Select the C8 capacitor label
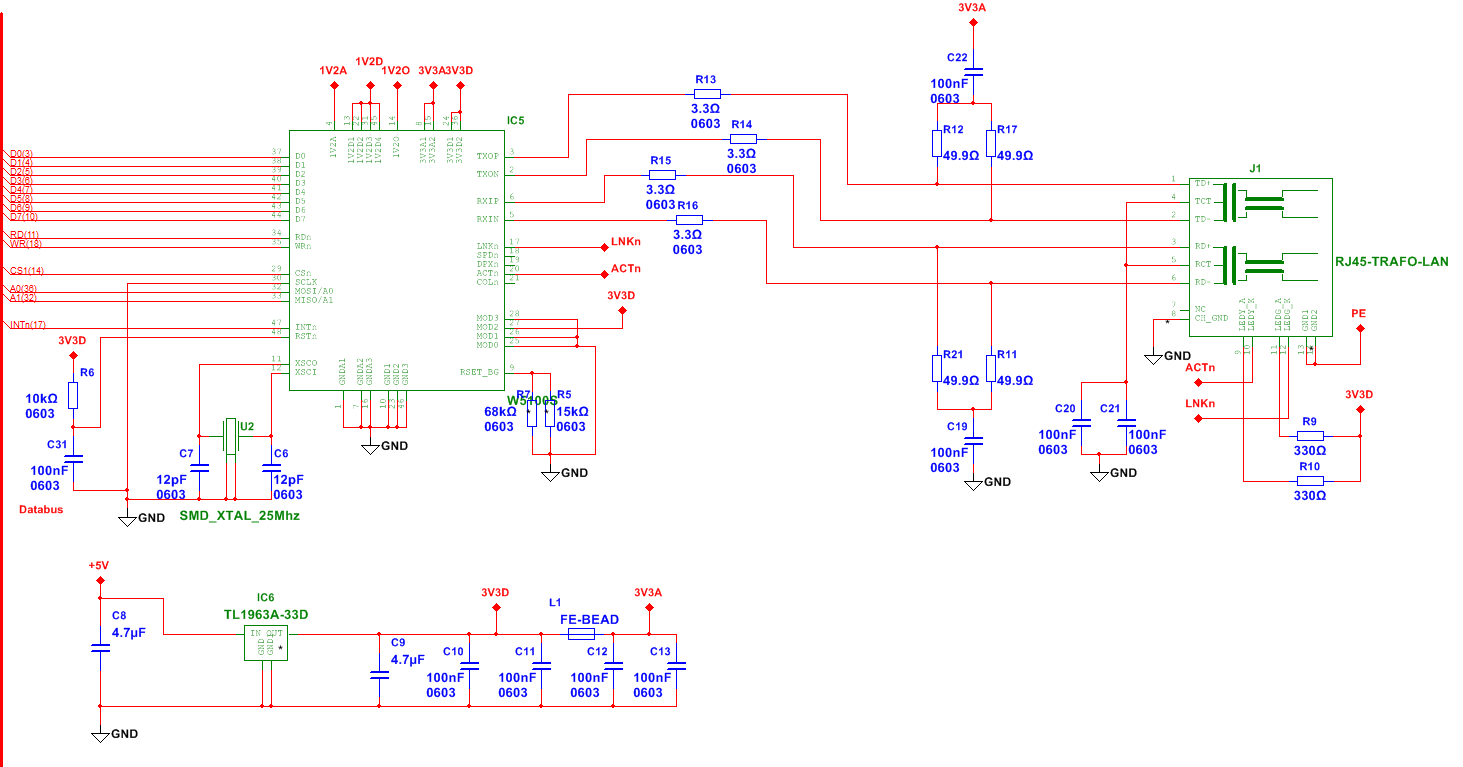 [x=119, y=616]
